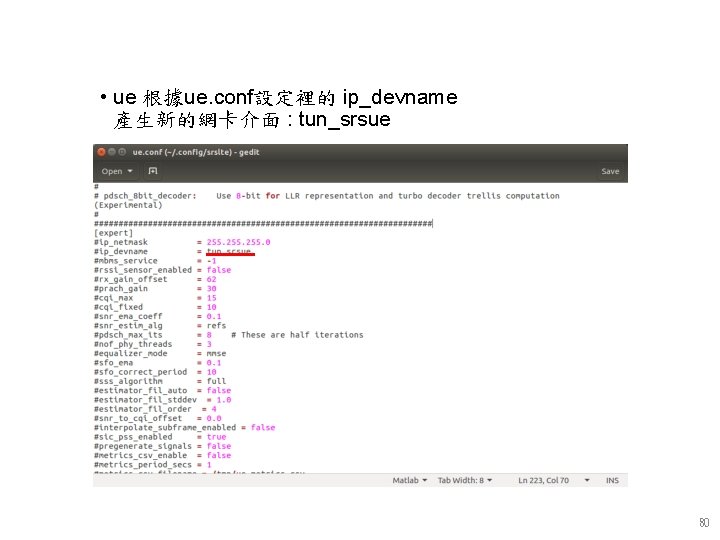Close the gedit window

(x=101, y=152)
